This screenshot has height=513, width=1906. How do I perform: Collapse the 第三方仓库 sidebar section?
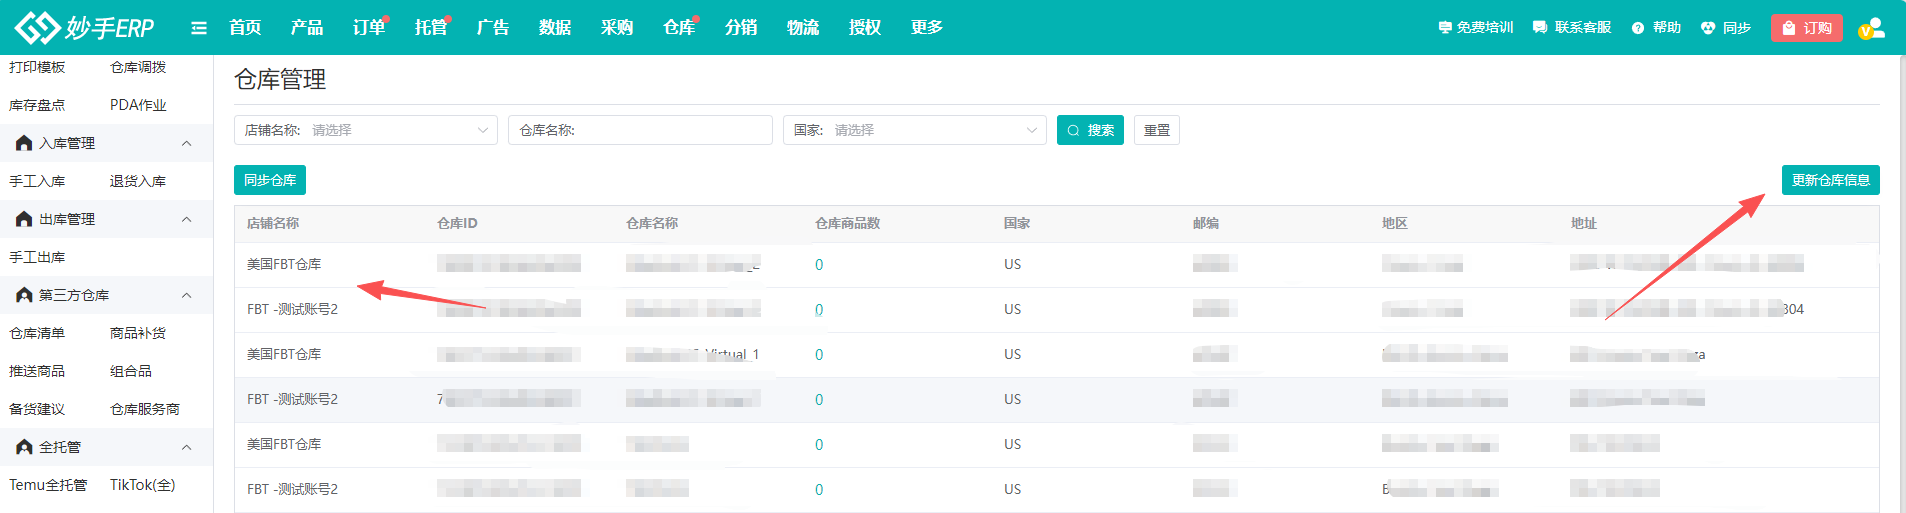tap(186, 296)
